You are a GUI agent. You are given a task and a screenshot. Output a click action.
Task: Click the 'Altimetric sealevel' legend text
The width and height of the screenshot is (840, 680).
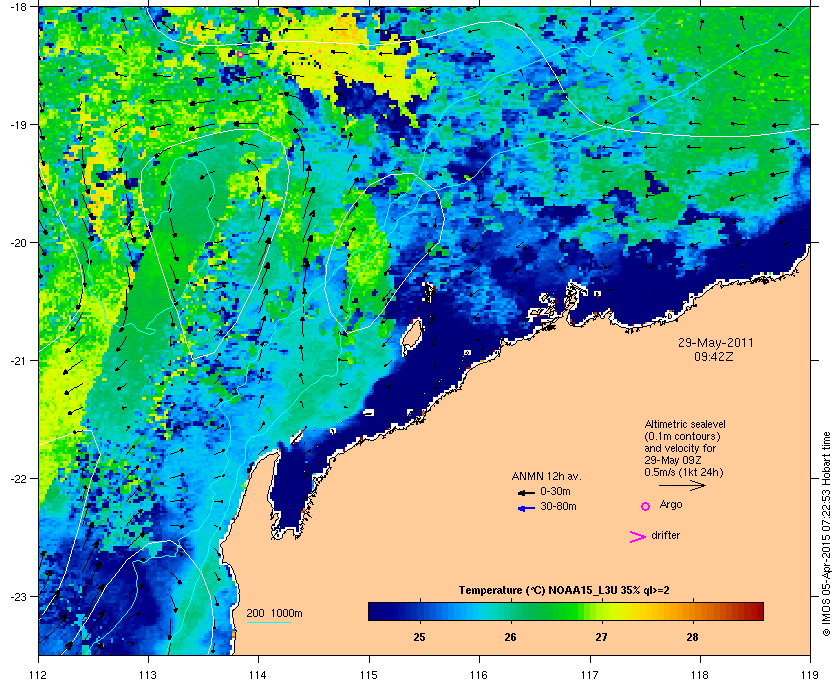click(x=685, y=424)
